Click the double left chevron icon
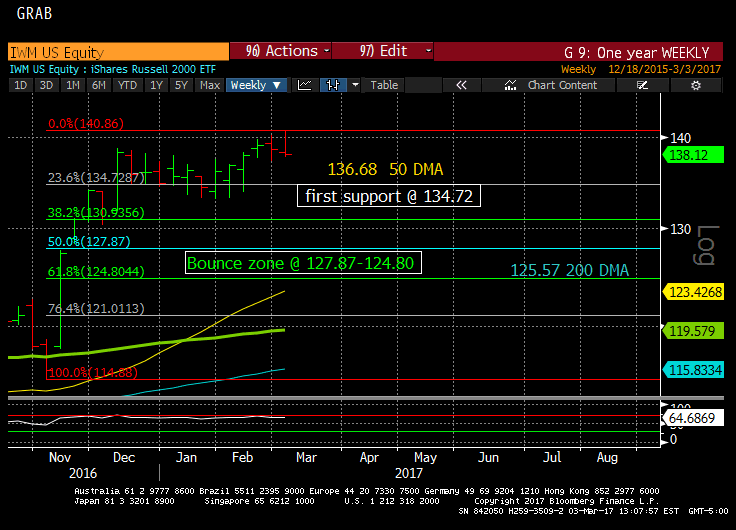Screen dimensions: 736x530 point(461,85)
